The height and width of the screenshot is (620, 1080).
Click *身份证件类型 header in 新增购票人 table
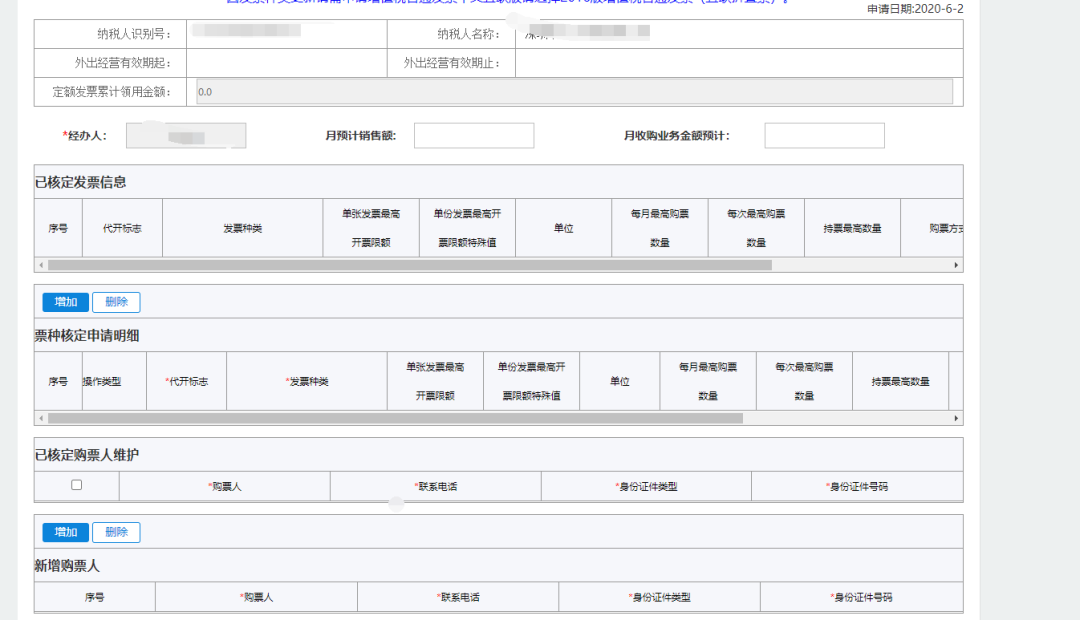659,597
